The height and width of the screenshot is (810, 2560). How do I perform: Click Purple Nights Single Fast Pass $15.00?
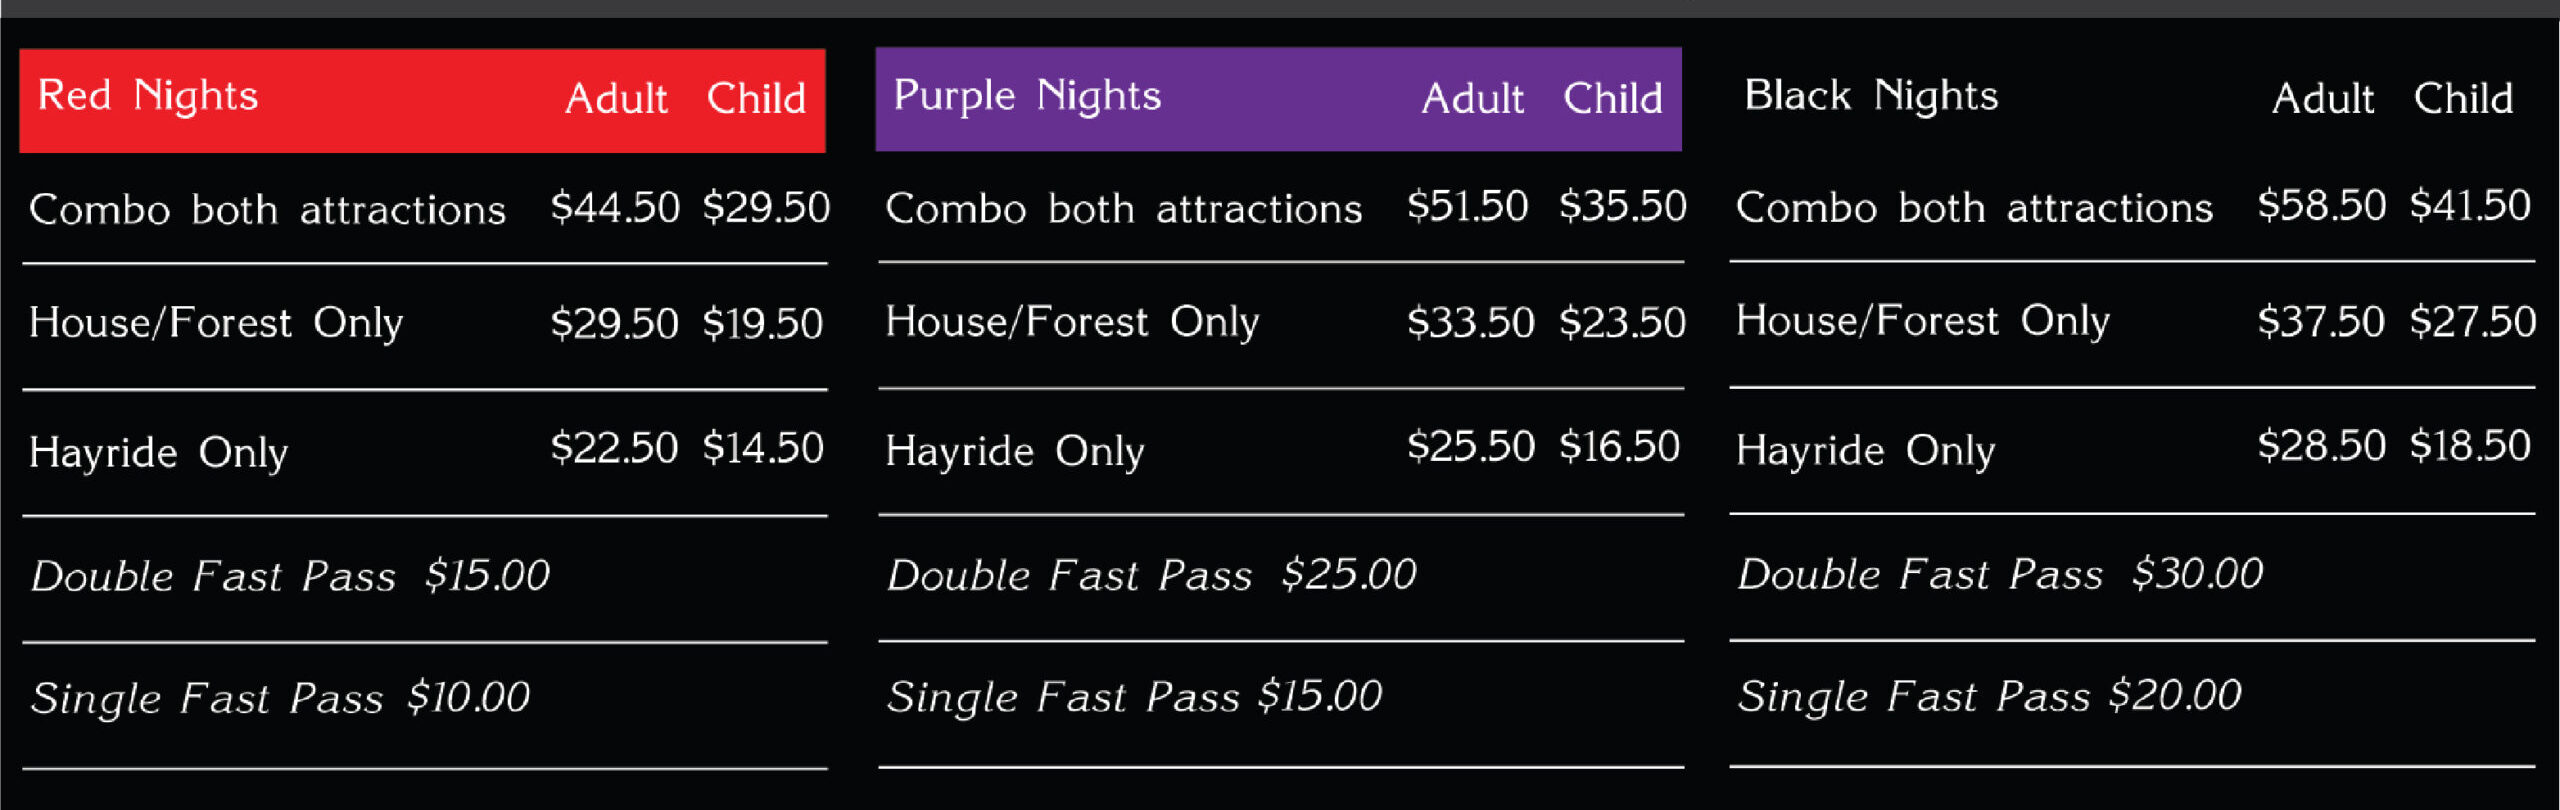(1134, 697)
